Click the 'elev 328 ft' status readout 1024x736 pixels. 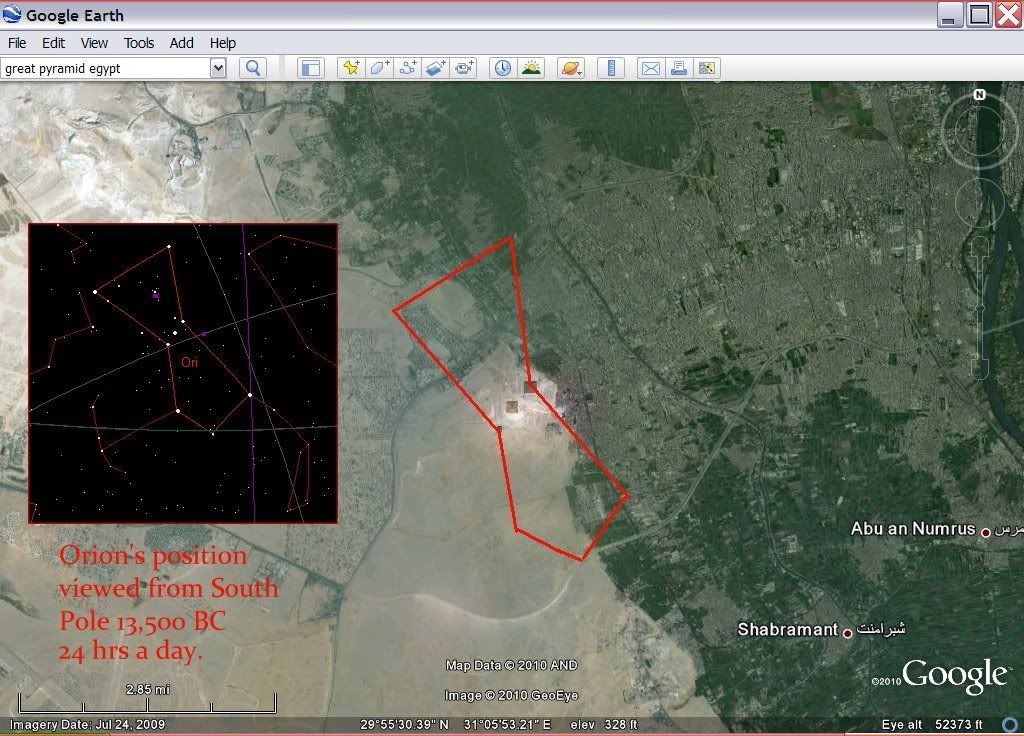tap(603, 724)
